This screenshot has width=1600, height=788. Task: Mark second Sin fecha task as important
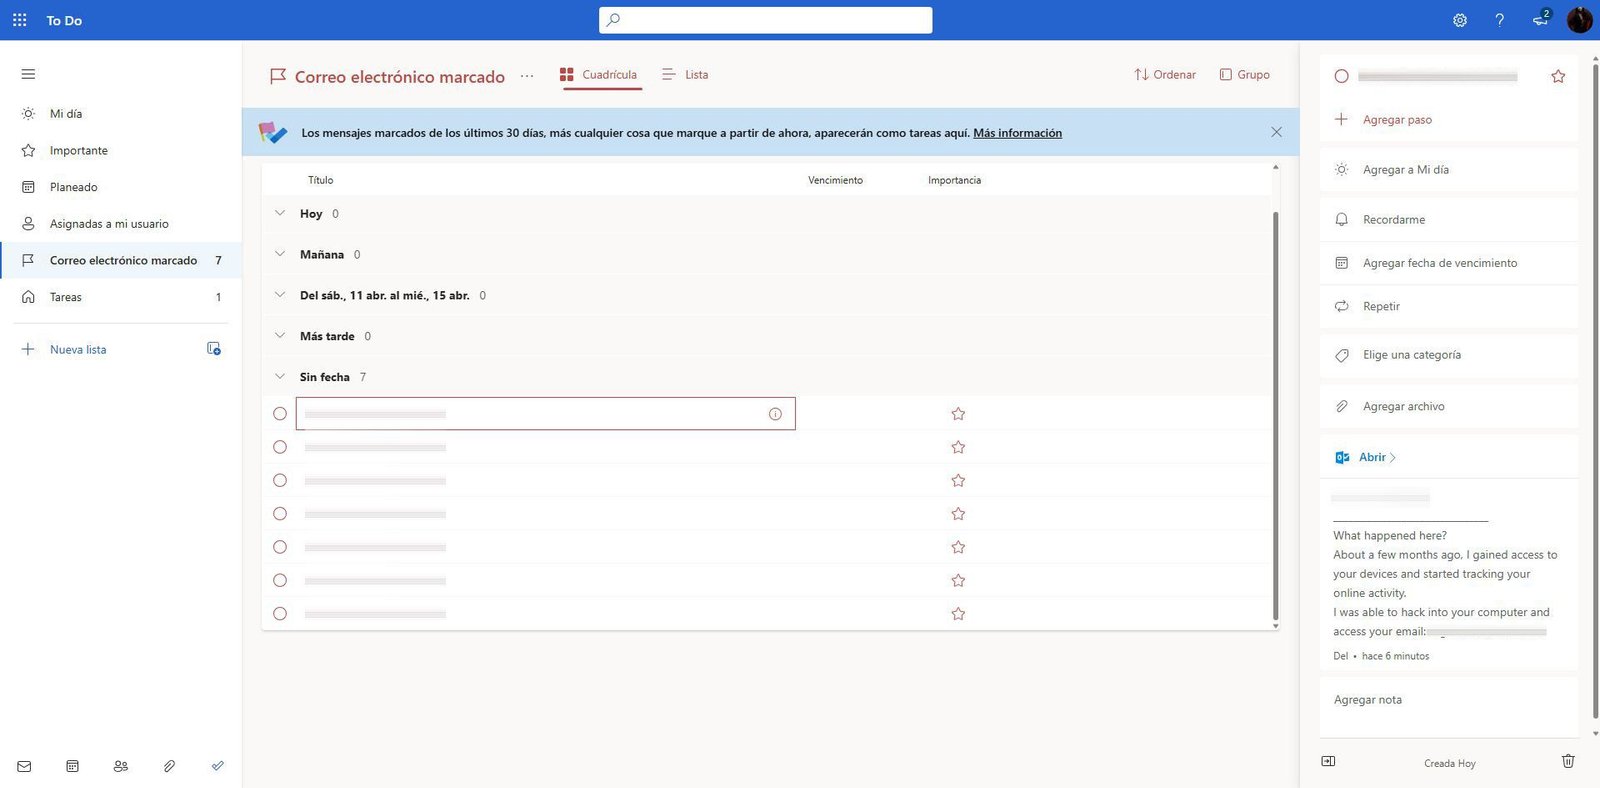(x=958, y=447)
